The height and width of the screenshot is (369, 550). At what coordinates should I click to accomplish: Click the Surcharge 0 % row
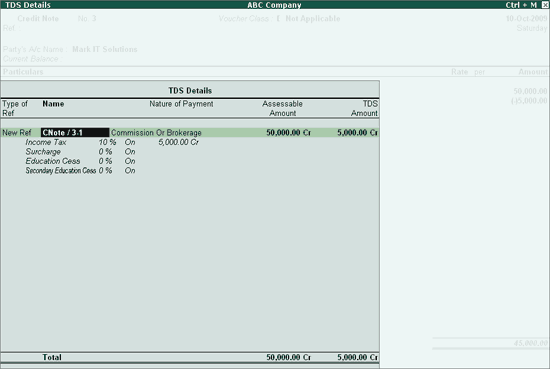pyautogui.click(x=80, y=152)
